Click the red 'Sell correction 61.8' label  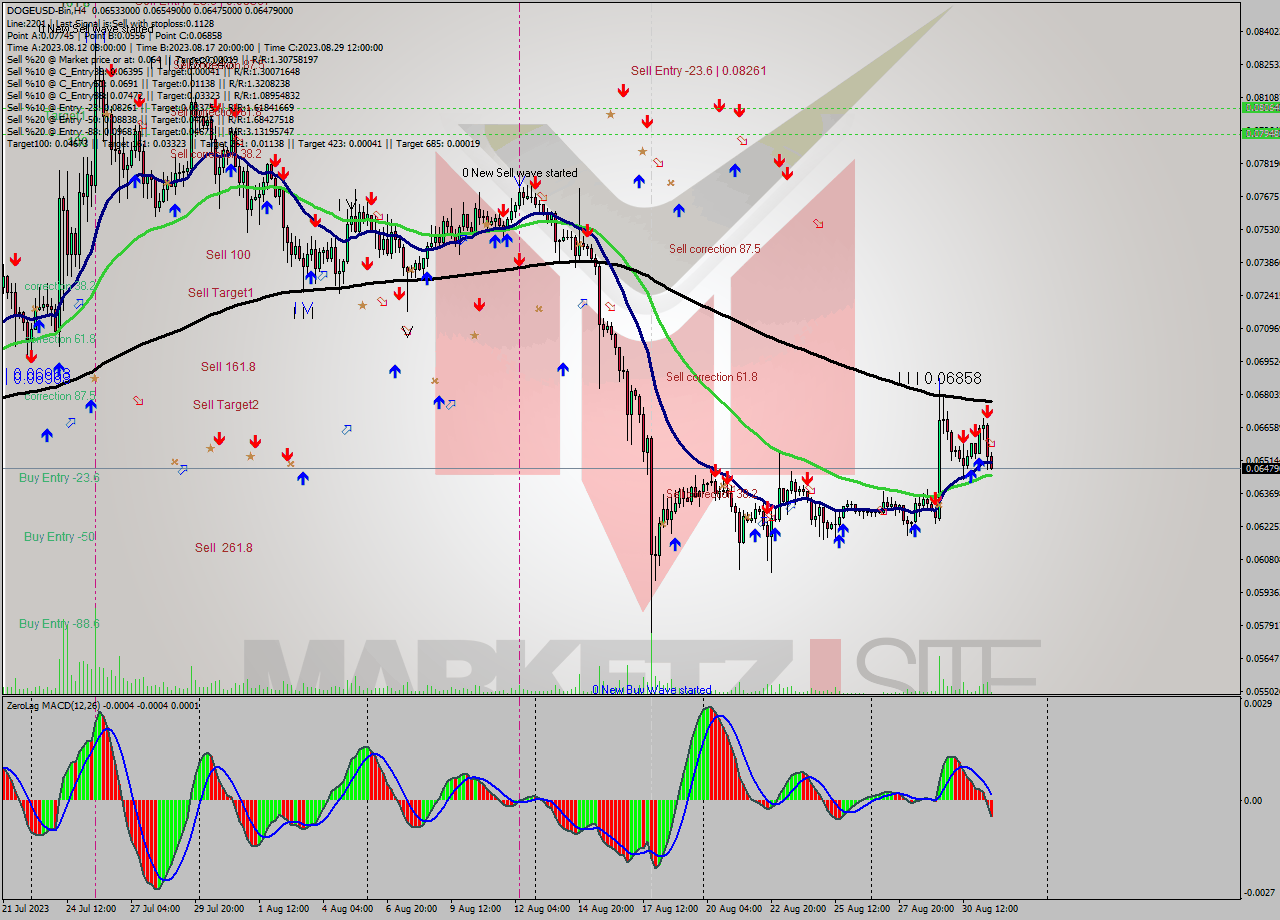[x=712, y=377]
